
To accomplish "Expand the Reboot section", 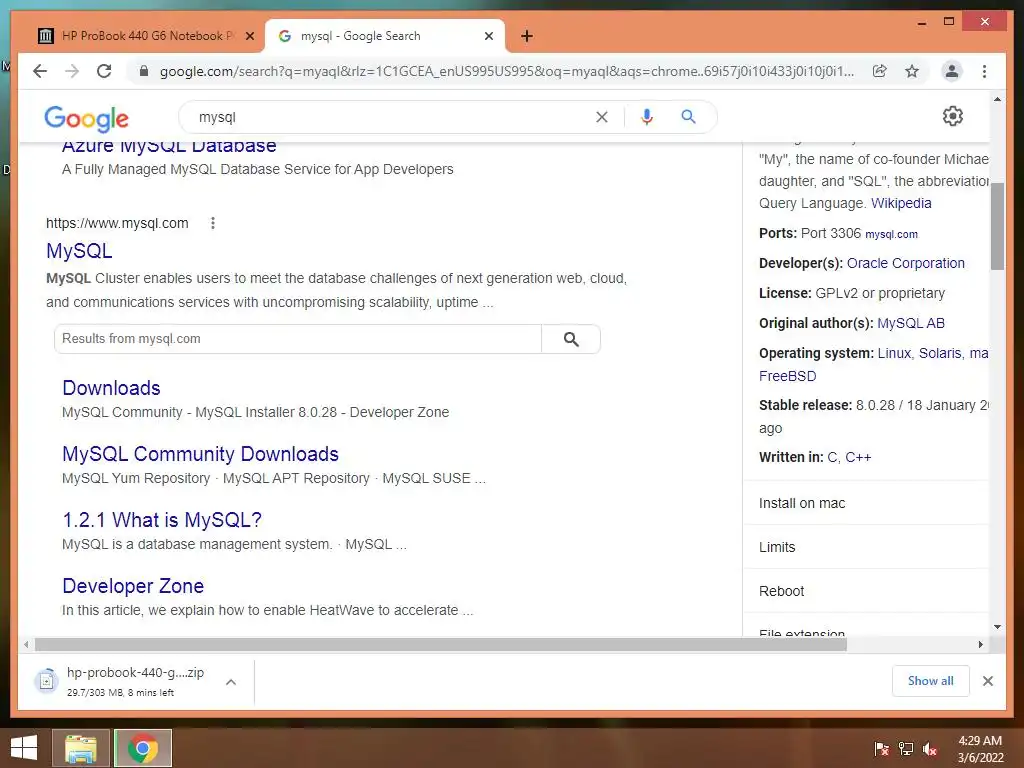I will click(x=866, y=591).
